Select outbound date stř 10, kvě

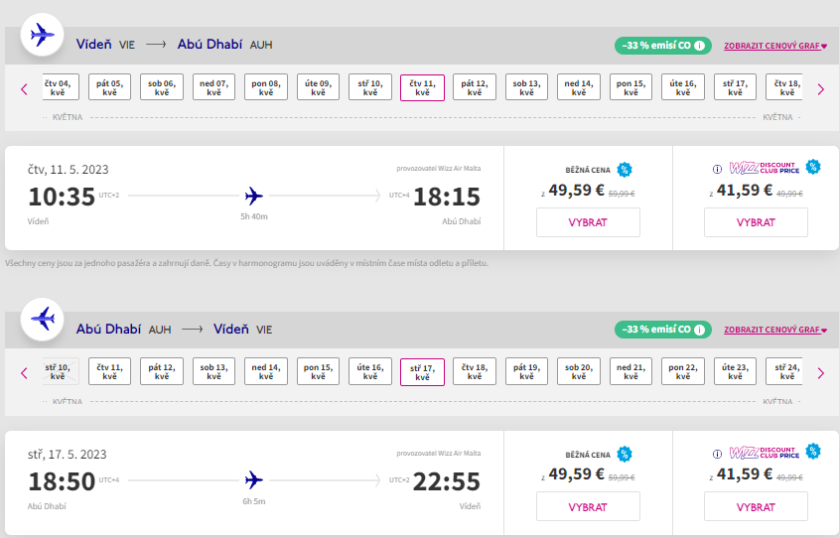click(370, 87)
